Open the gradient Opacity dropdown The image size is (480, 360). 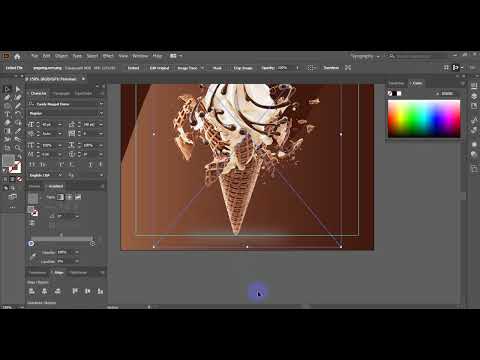coord(77,252)
